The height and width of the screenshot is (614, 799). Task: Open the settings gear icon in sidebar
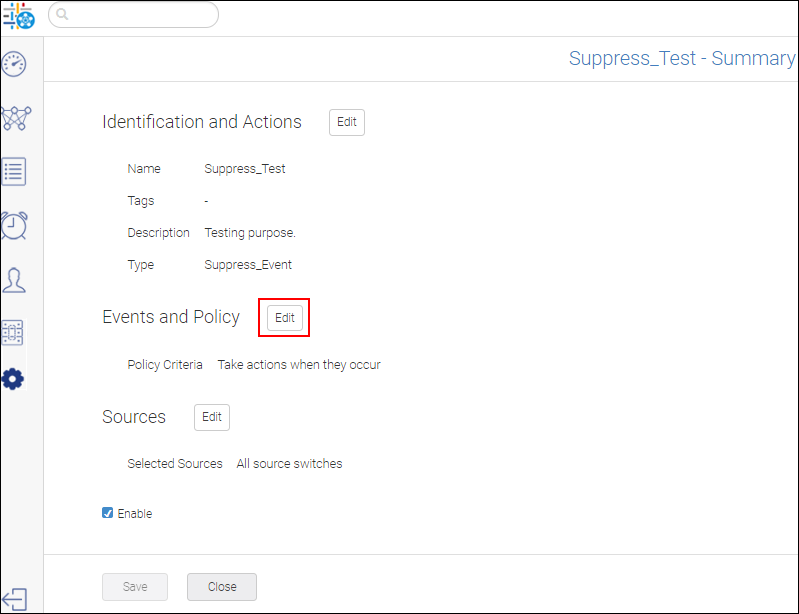pos(13,379)
